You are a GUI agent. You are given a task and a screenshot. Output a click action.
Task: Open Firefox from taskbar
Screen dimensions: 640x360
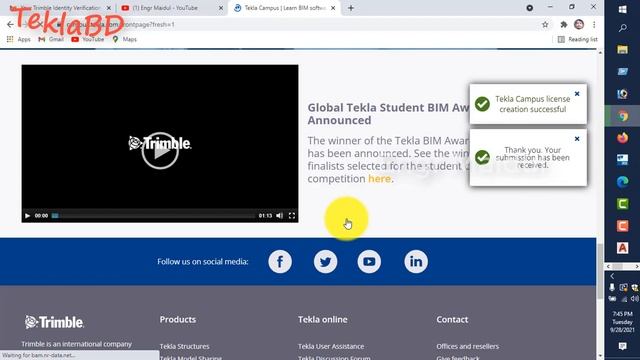point(622,138)
